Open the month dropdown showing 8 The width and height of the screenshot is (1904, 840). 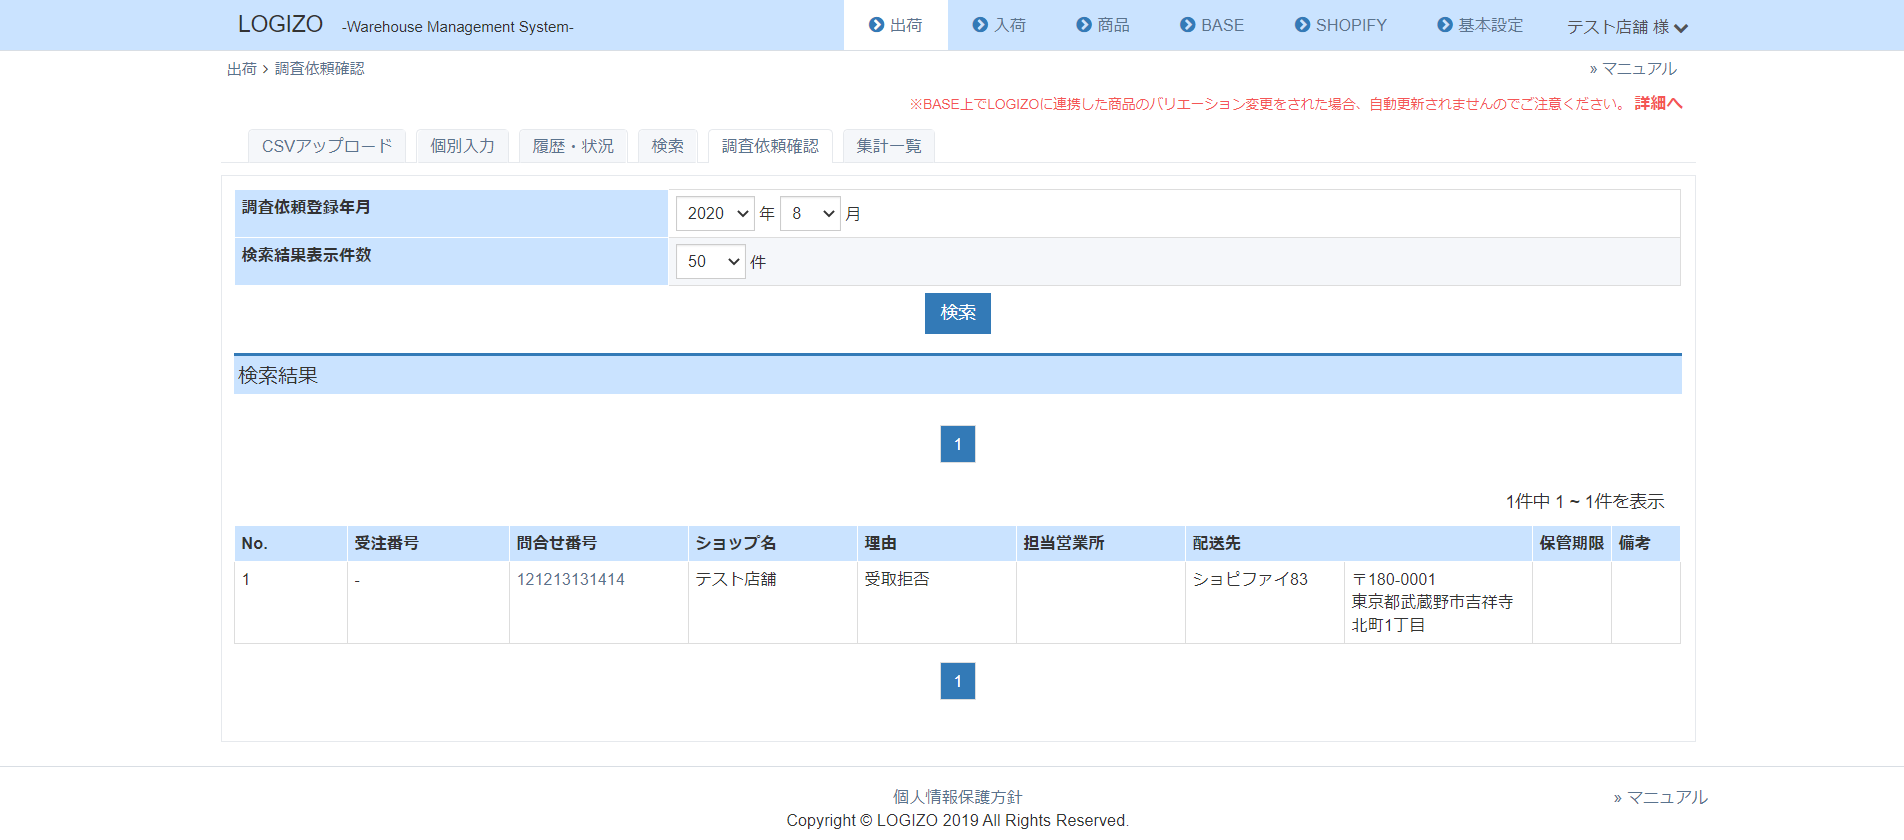[x=810, y=213]
